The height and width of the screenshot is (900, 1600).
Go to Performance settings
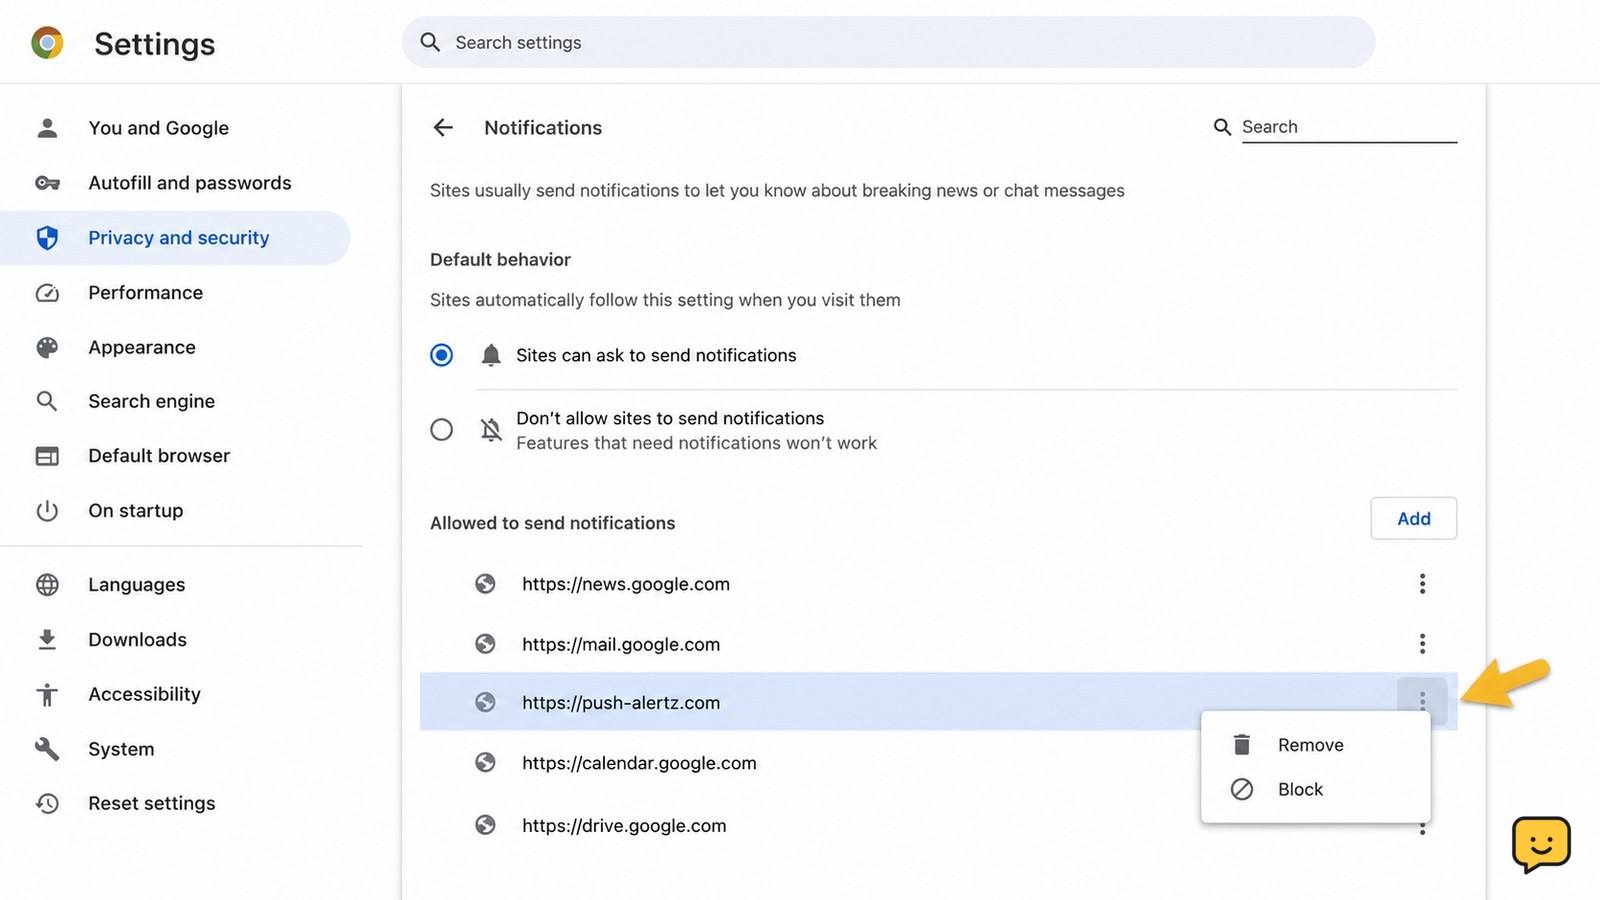coord(175,293)
